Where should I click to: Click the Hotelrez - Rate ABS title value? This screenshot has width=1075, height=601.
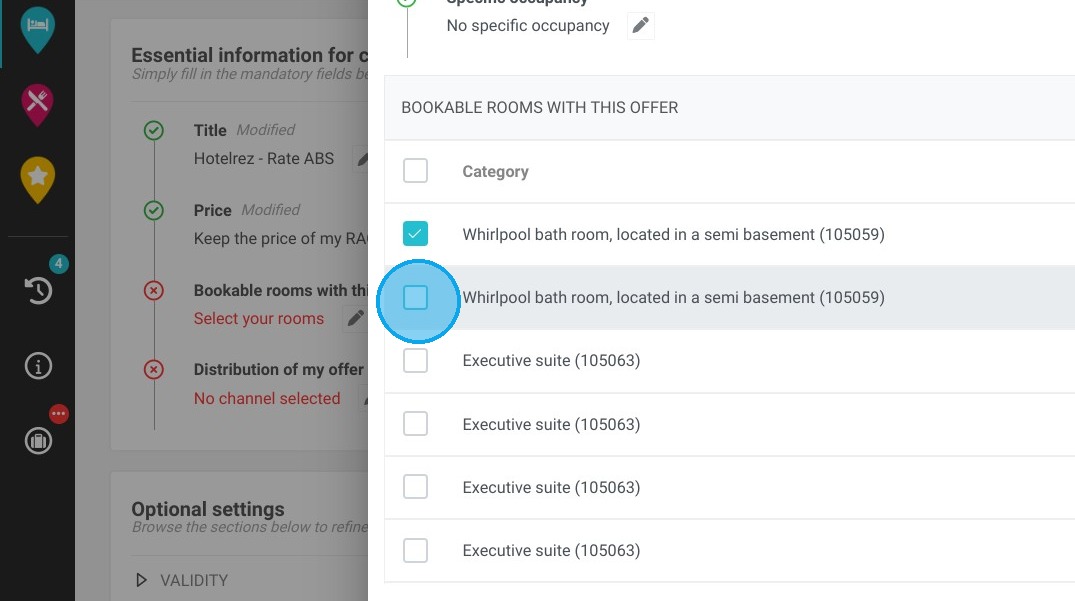264,158
